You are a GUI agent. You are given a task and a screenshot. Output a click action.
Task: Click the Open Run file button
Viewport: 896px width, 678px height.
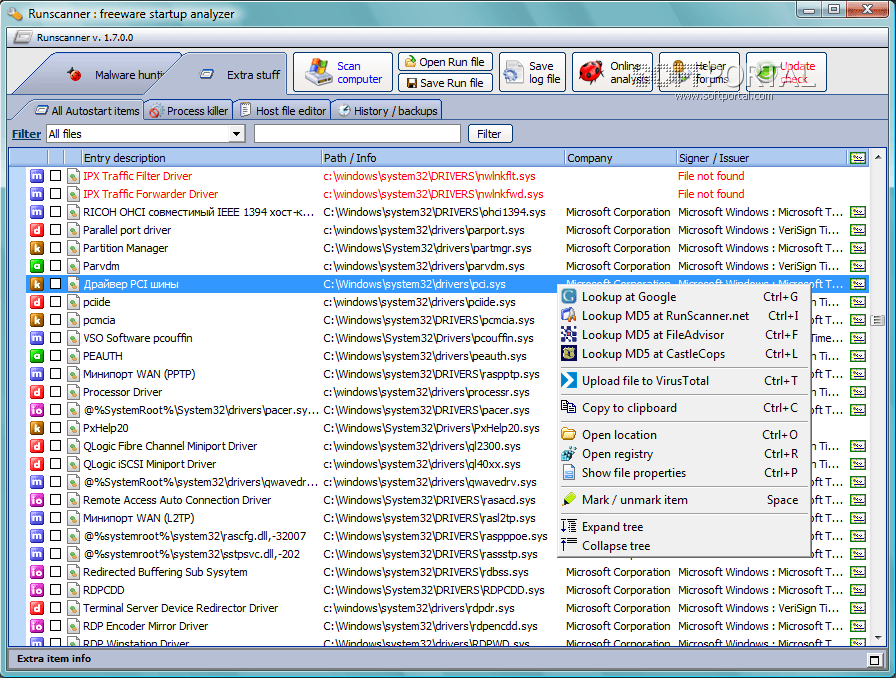click(443, 62)
